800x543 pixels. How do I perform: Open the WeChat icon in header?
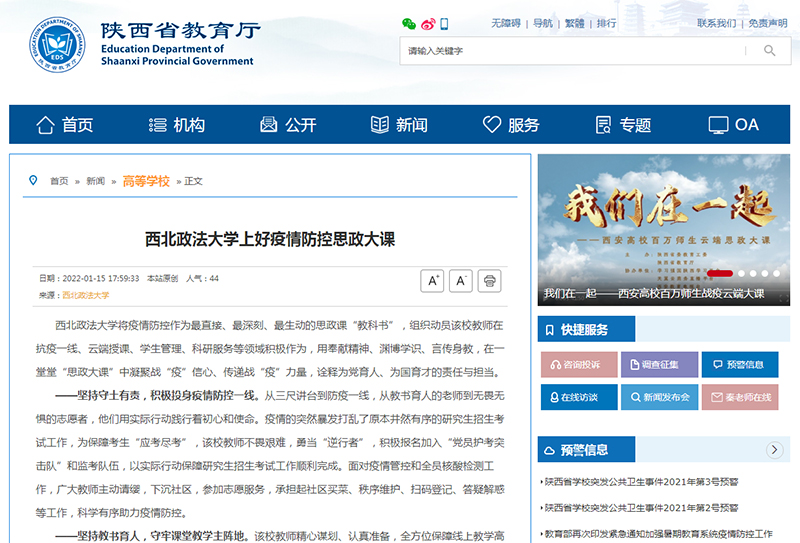point(408,23)
